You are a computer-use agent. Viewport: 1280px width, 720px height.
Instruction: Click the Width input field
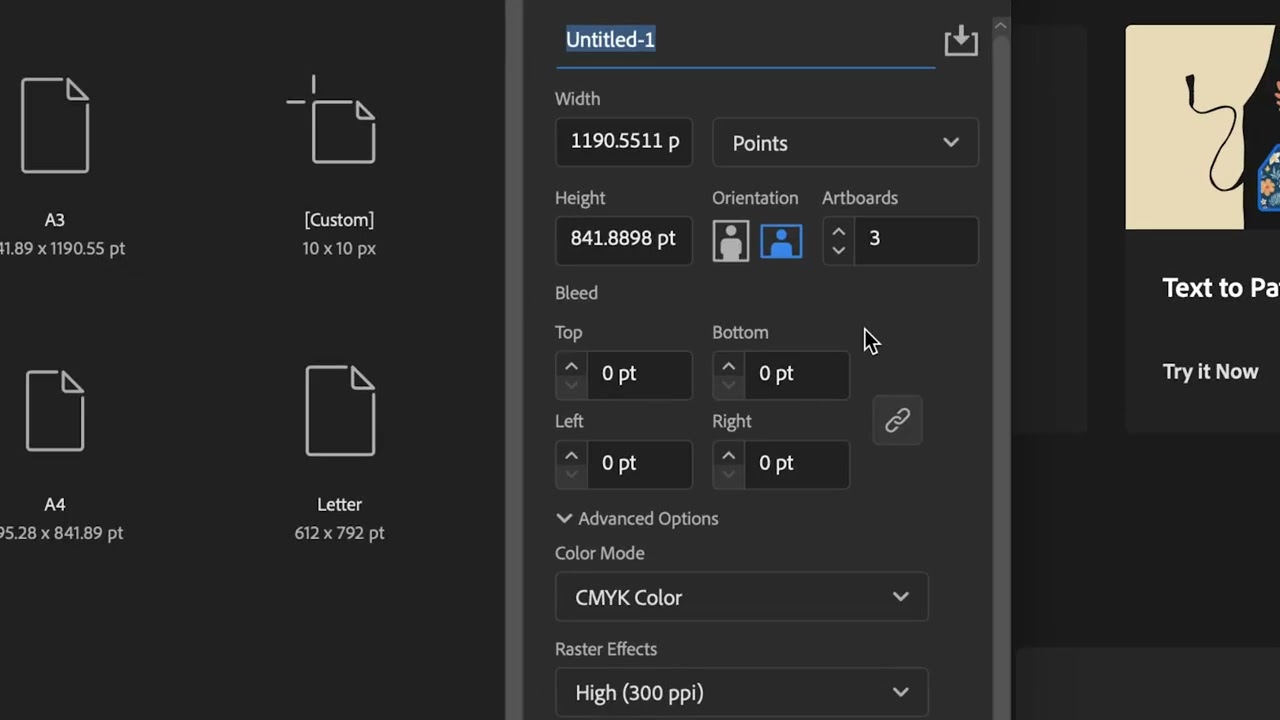click(x=624, y=141)
